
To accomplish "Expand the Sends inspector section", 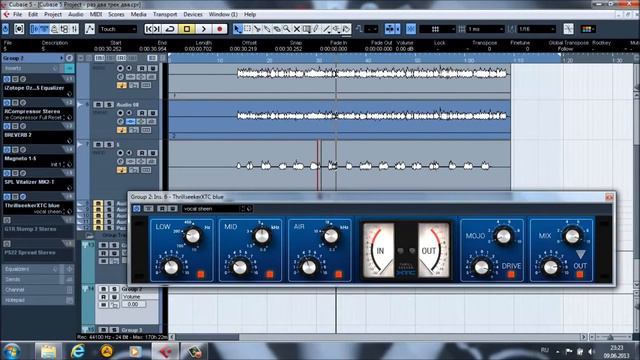I will 38,280.
